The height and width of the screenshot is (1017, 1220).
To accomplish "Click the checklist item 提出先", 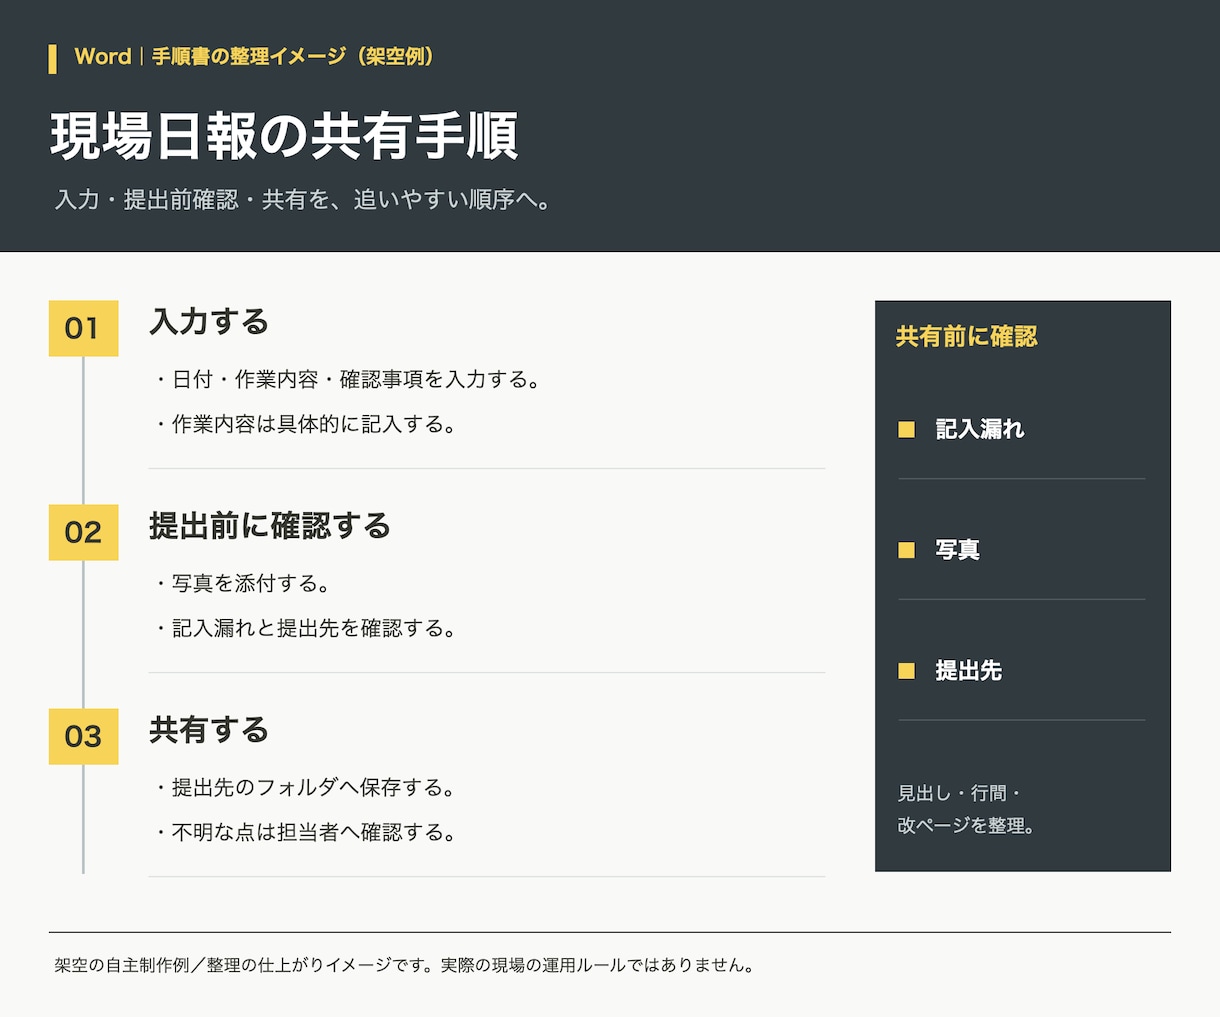I will coord(969,671).
